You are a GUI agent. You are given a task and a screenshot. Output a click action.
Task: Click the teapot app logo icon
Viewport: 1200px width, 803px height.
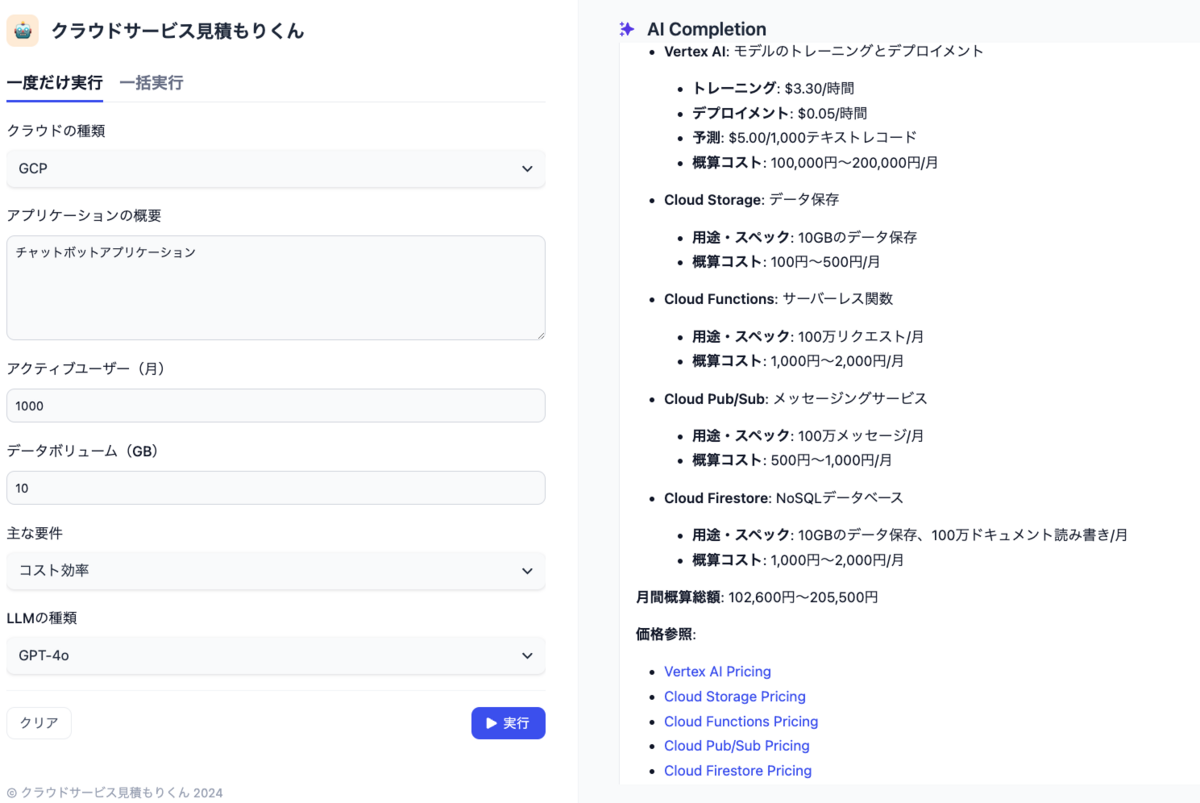pos(24,30)
